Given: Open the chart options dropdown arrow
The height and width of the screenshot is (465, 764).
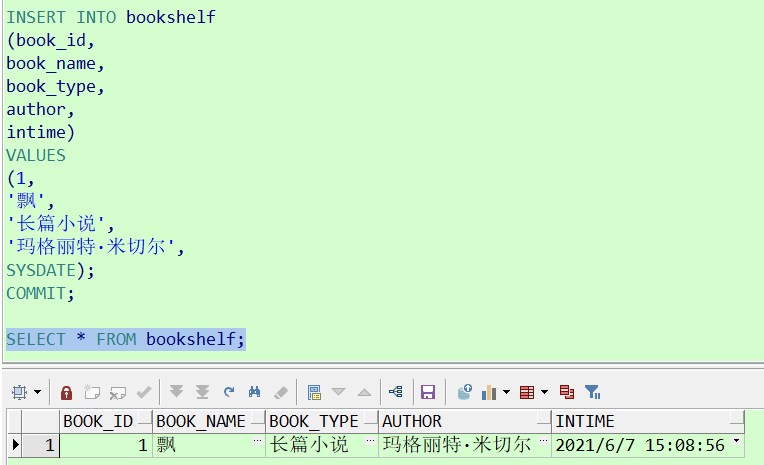Looking at the screenshot, I should [506, 392].
